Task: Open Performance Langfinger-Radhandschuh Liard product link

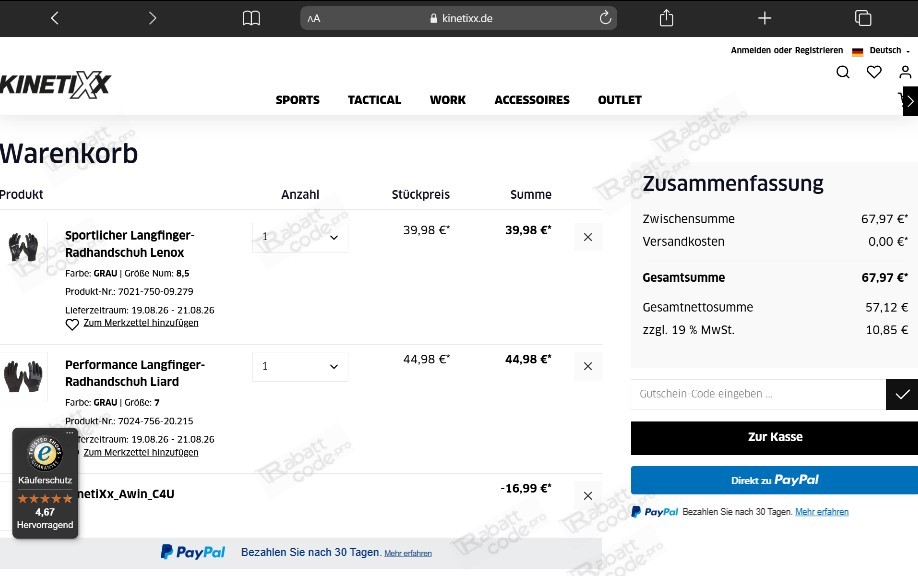Action: click(x=135, y=373)
